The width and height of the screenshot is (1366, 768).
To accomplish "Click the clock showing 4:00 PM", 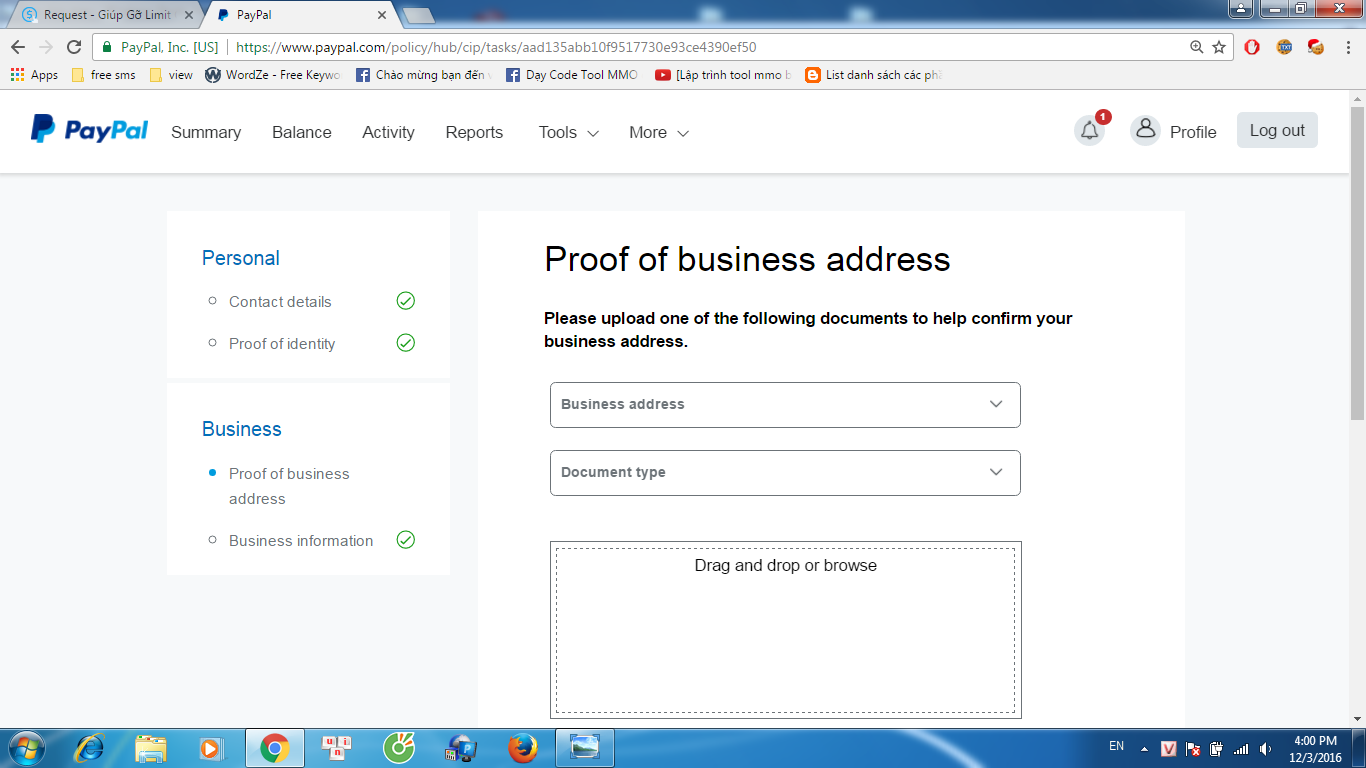I will (x=1315, y=741).
